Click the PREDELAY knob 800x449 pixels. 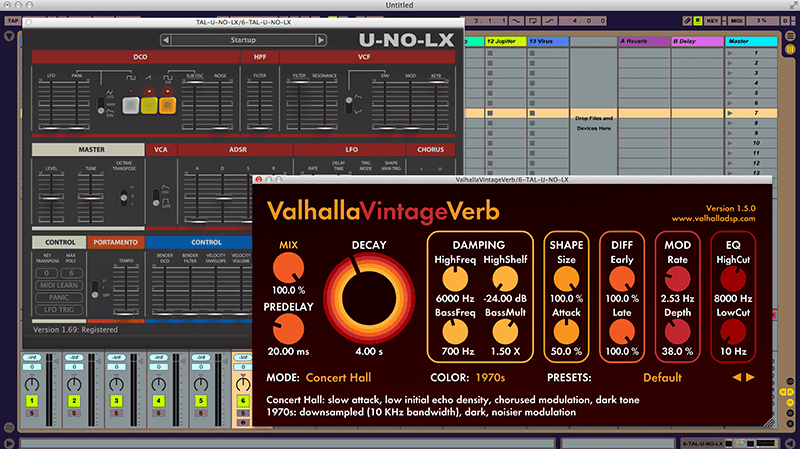click(x=288, y=329)
